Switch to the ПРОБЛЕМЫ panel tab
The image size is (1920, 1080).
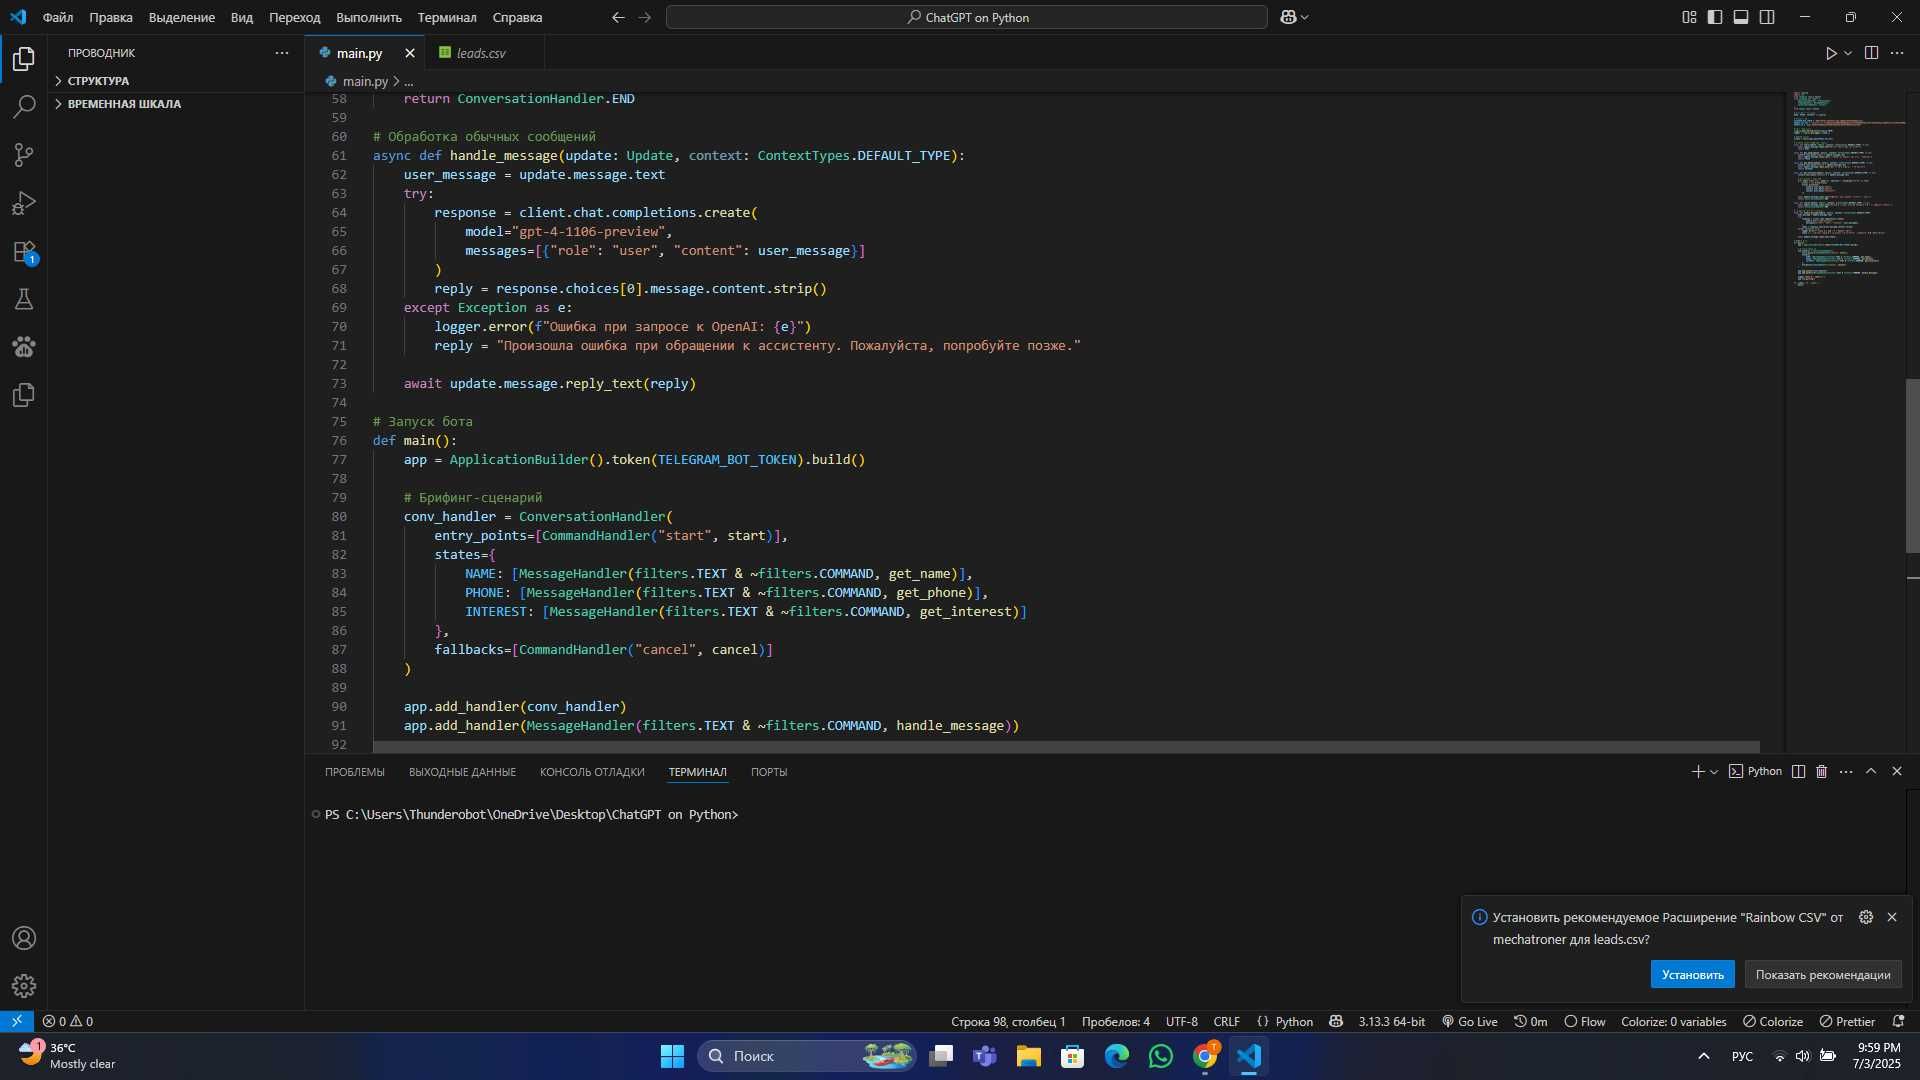click(x=354, y=772)
